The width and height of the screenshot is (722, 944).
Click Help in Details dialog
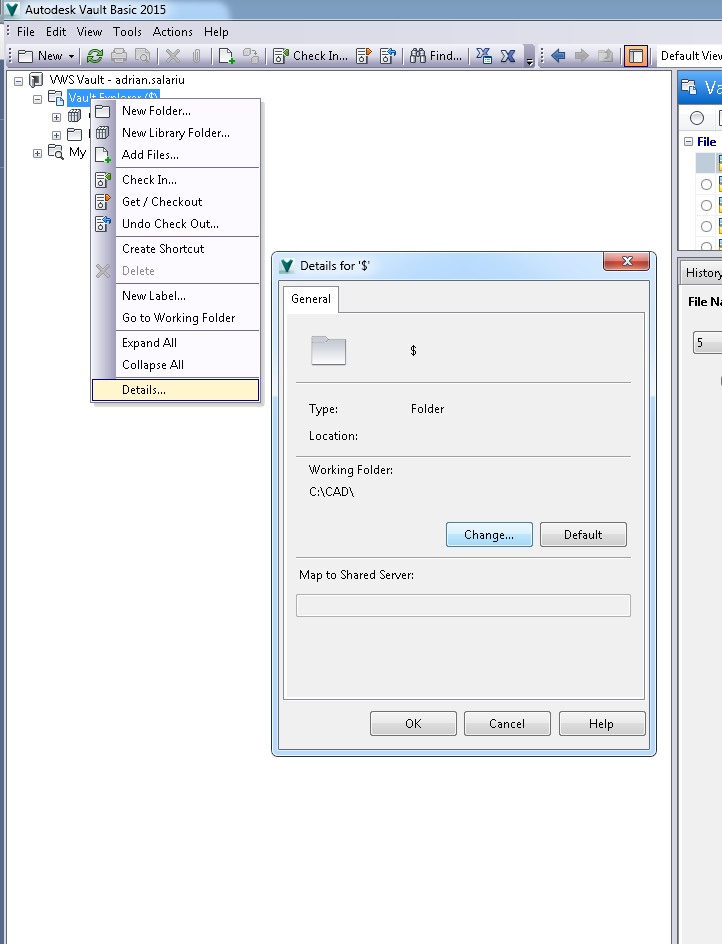(602, 724)
